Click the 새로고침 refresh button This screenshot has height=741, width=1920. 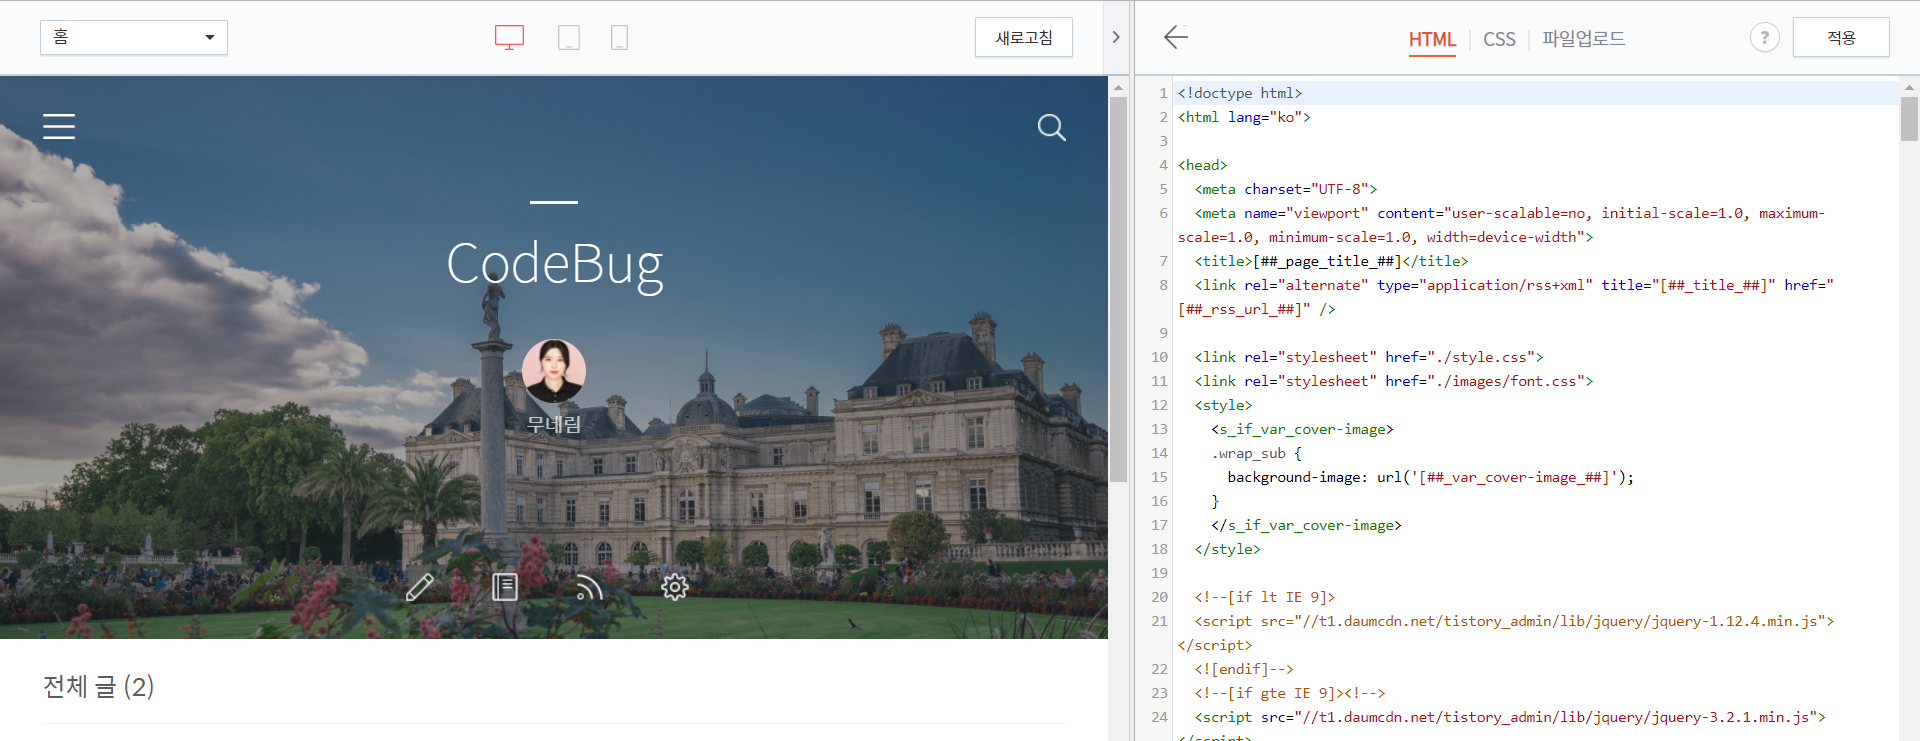pos(1024,37)
